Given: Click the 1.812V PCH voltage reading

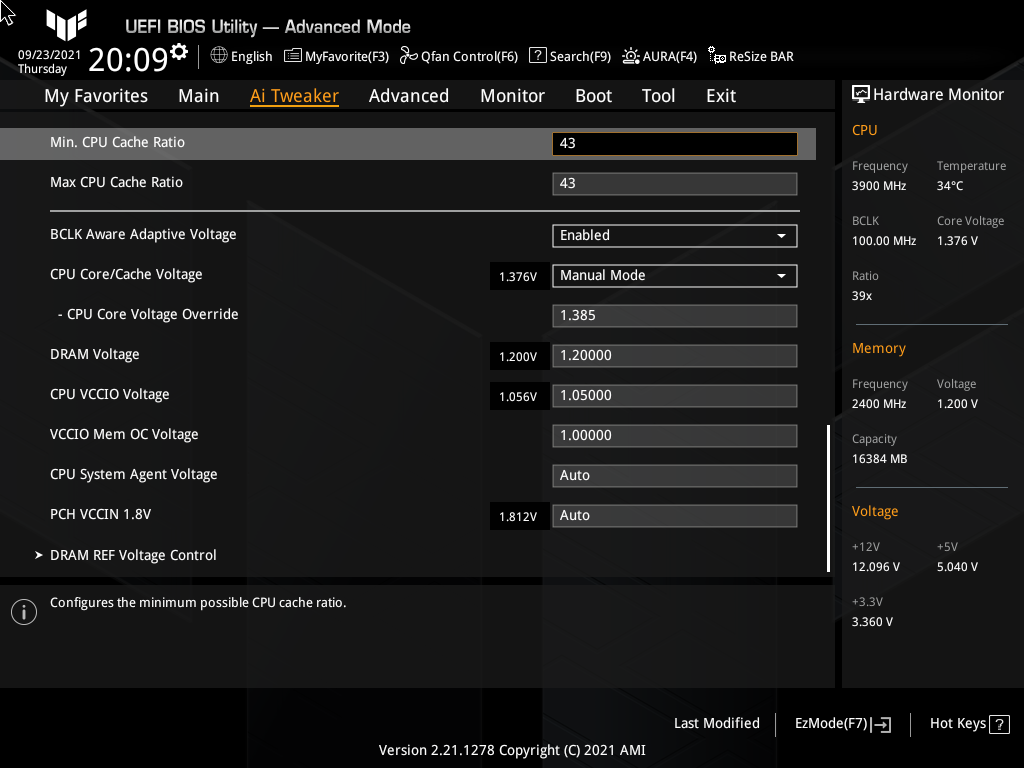Looking at the screenshot, I should (518, 517).
